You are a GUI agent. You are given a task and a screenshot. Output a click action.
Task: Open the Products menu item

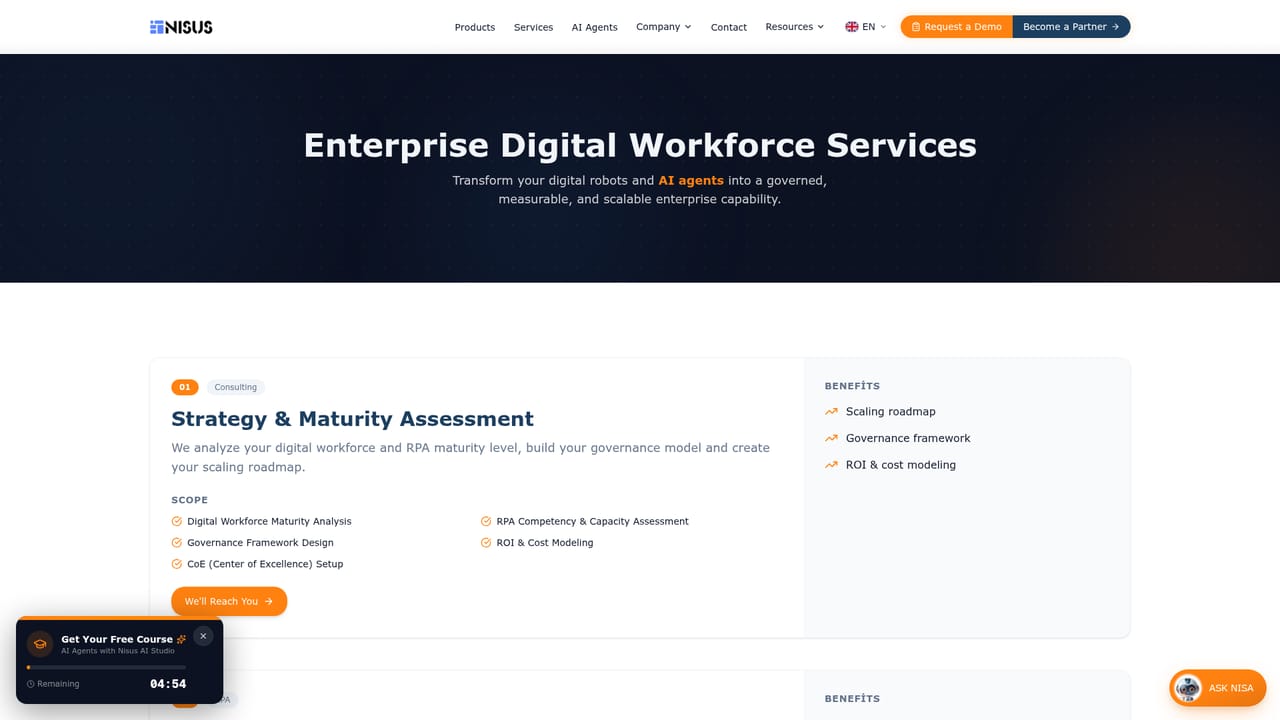click(475, 27)
